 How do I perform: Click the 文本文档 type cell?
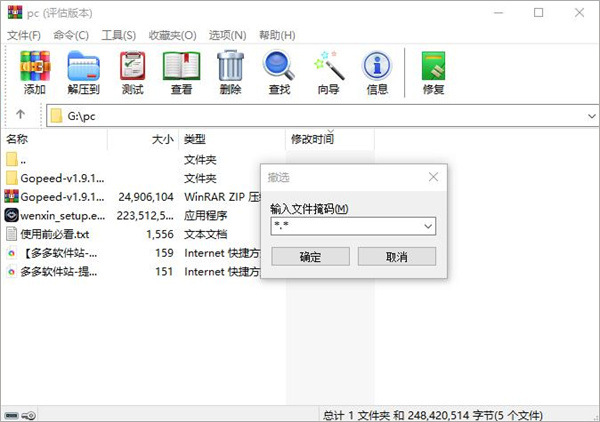tap(205, 234)
